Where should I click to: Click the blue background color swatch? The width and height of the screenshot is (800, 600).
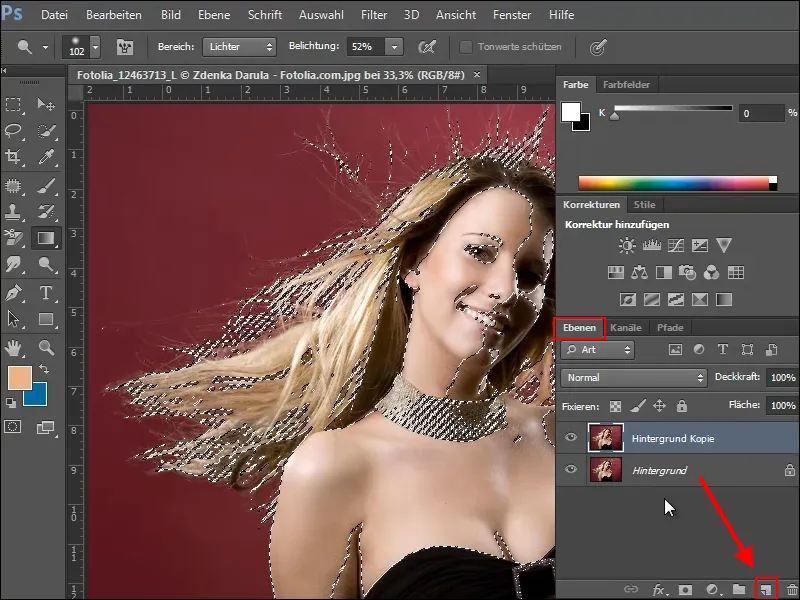pos(39,397)
